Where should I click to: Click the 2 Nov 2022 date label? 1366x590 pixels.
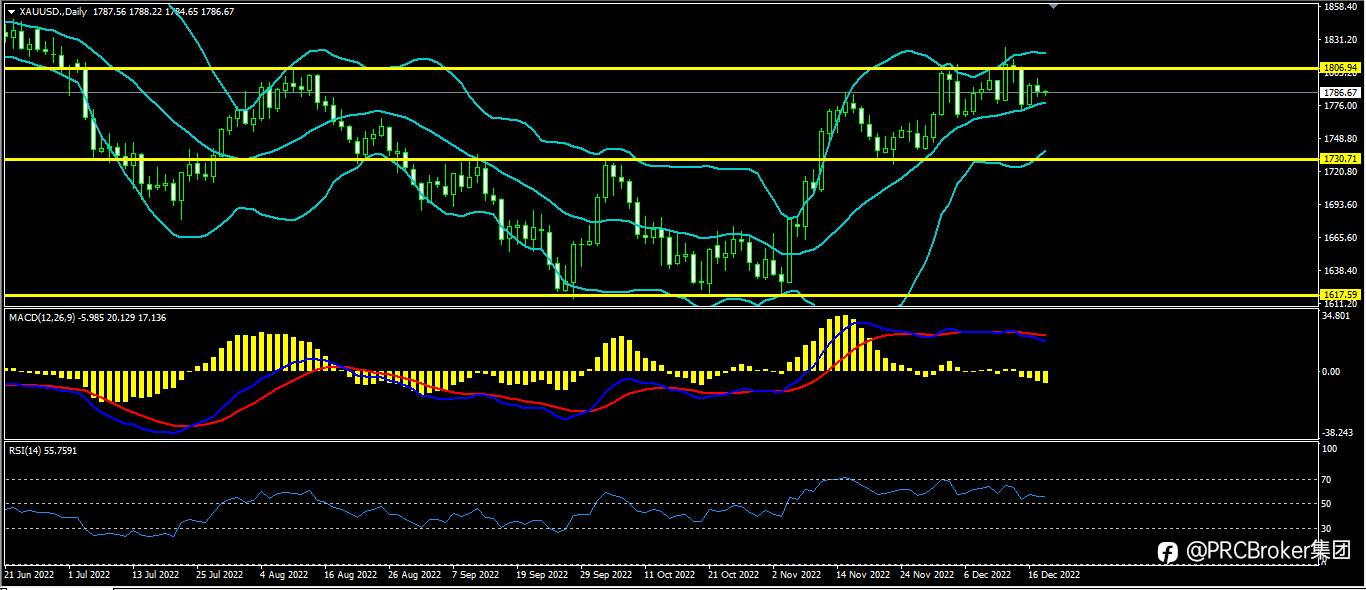coord(796,576)
